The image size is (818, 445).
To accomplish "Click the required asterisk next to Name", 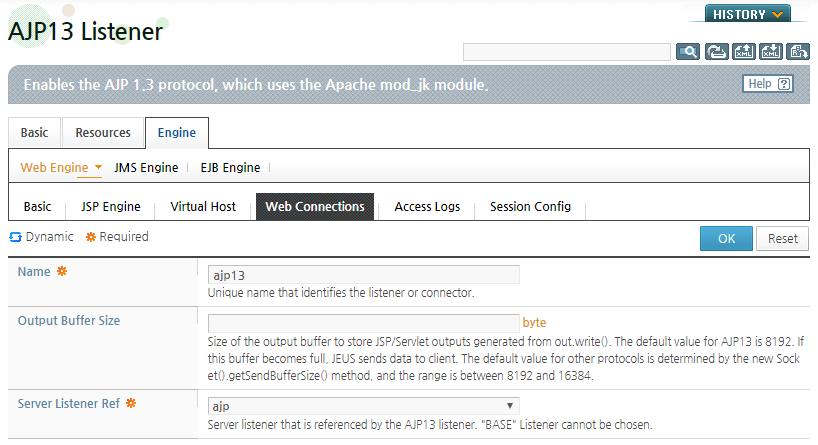I will click(x=62, y=271).
